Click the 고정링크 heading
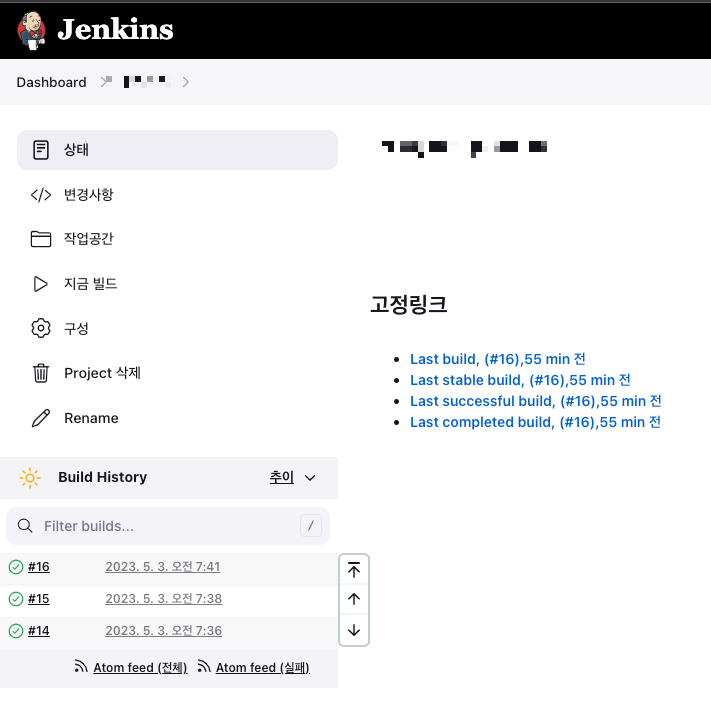711x717 pixels. (409, 305)
